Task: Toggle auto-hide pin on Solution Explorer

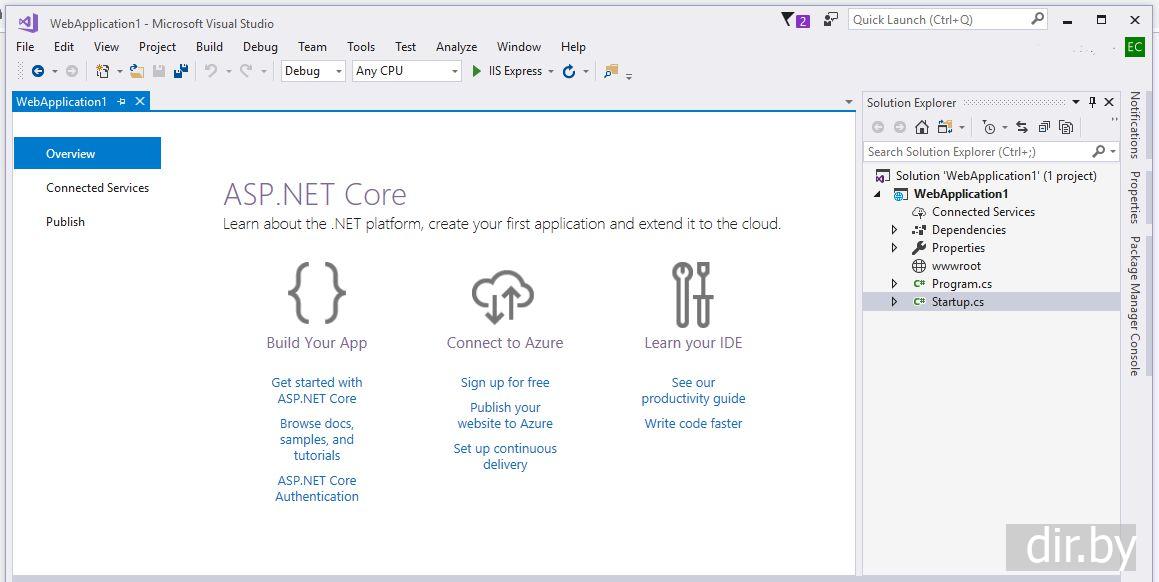Action: [1092, 102]
